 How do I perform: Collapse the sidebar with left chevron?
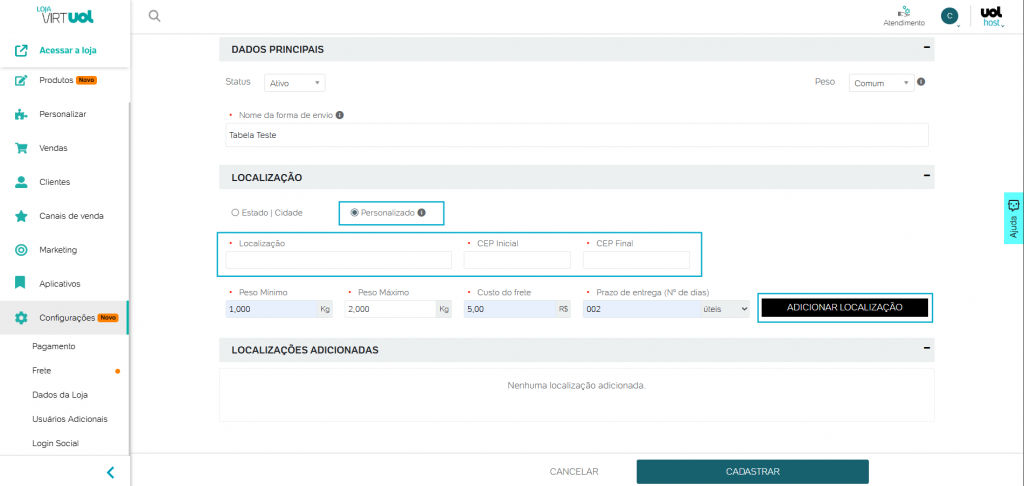click(110, 472)
